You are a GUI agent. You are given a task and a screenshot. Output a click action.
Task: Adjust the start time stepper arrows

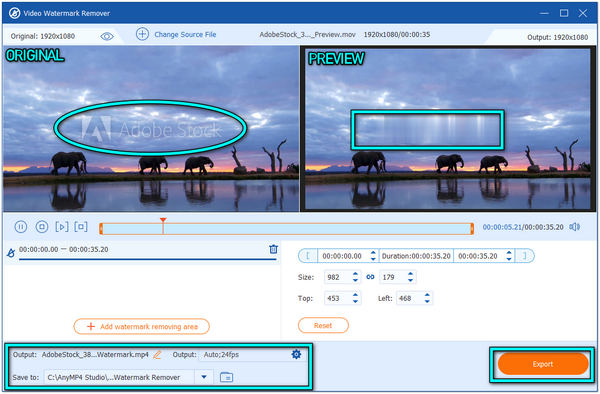[x=373, y=256]
